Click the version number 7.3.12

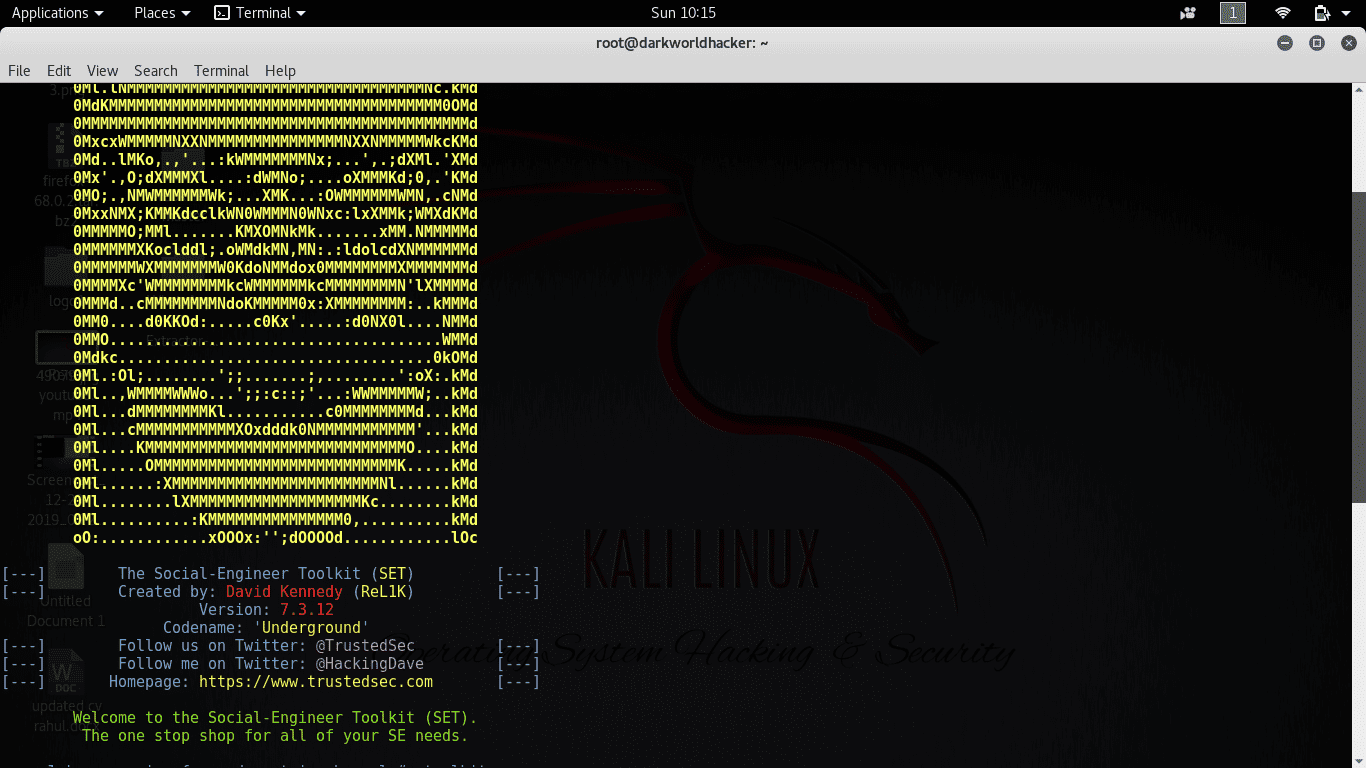coord(307,610)
